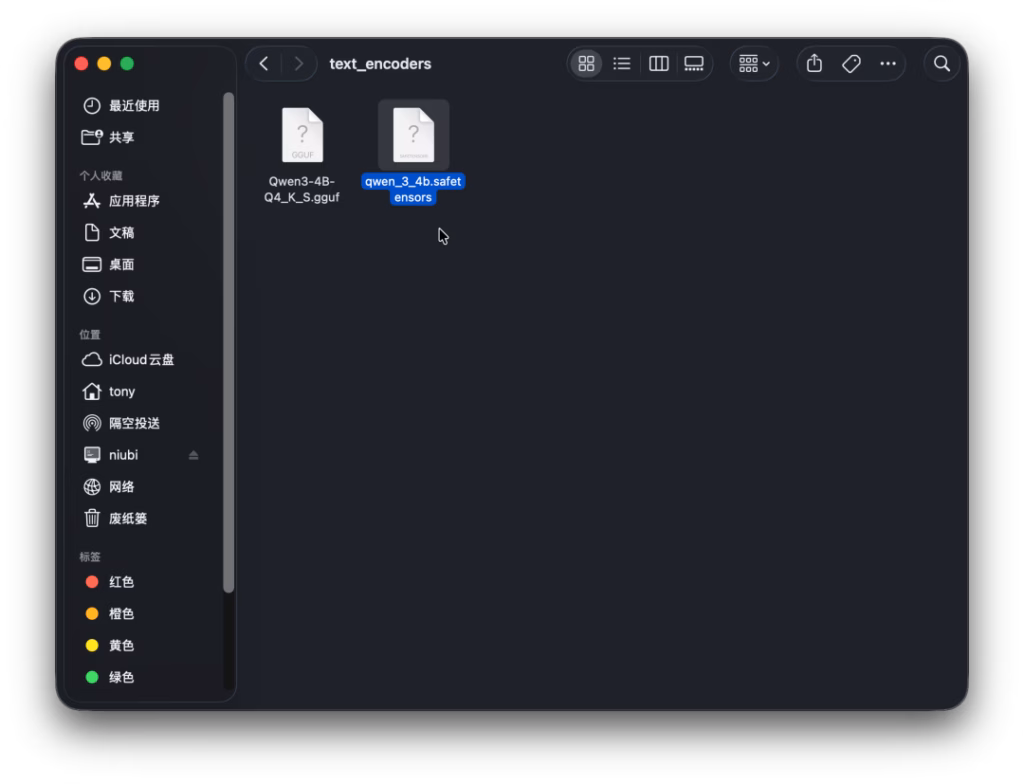1024x784 pixels.
Task: Click the Finder back navigation arrow
Action: pos(264,64)
